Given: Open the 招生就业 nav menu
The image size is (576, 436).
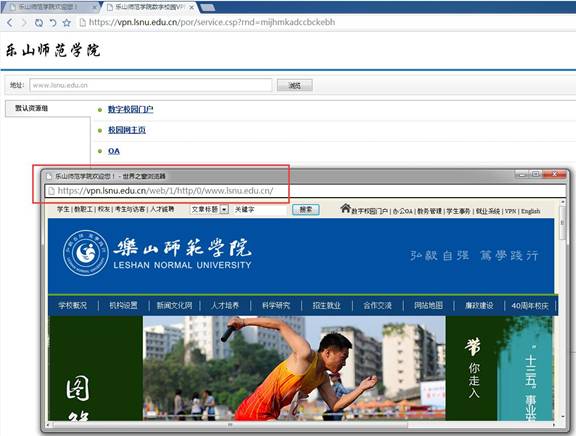Looking at the screenshot, I should (x=327, y=305).
